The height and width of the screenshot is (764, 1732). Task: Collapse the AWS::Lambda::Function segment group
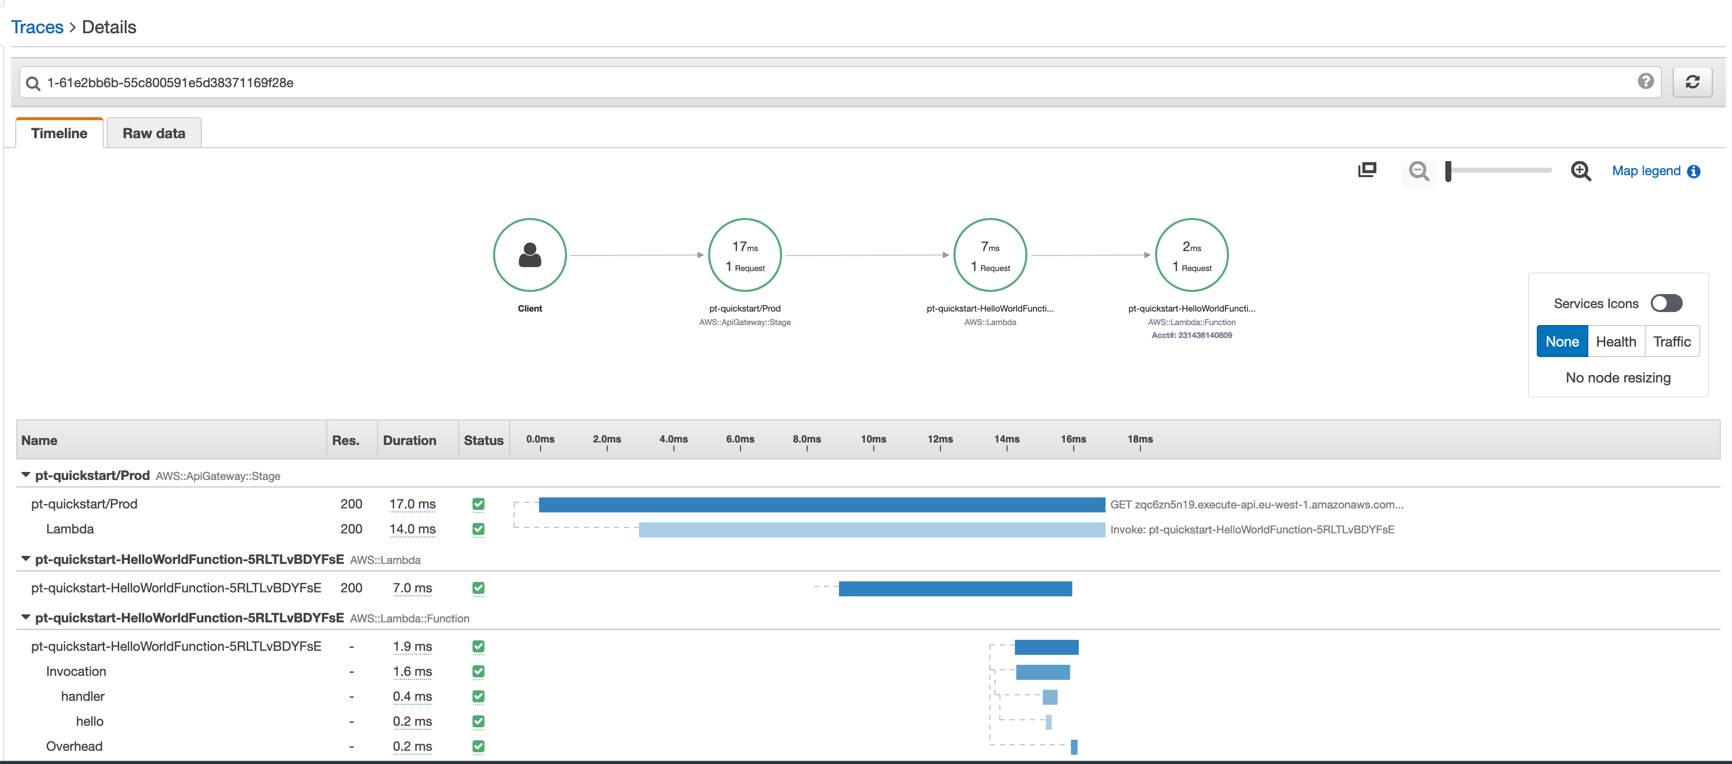(26, 618)
